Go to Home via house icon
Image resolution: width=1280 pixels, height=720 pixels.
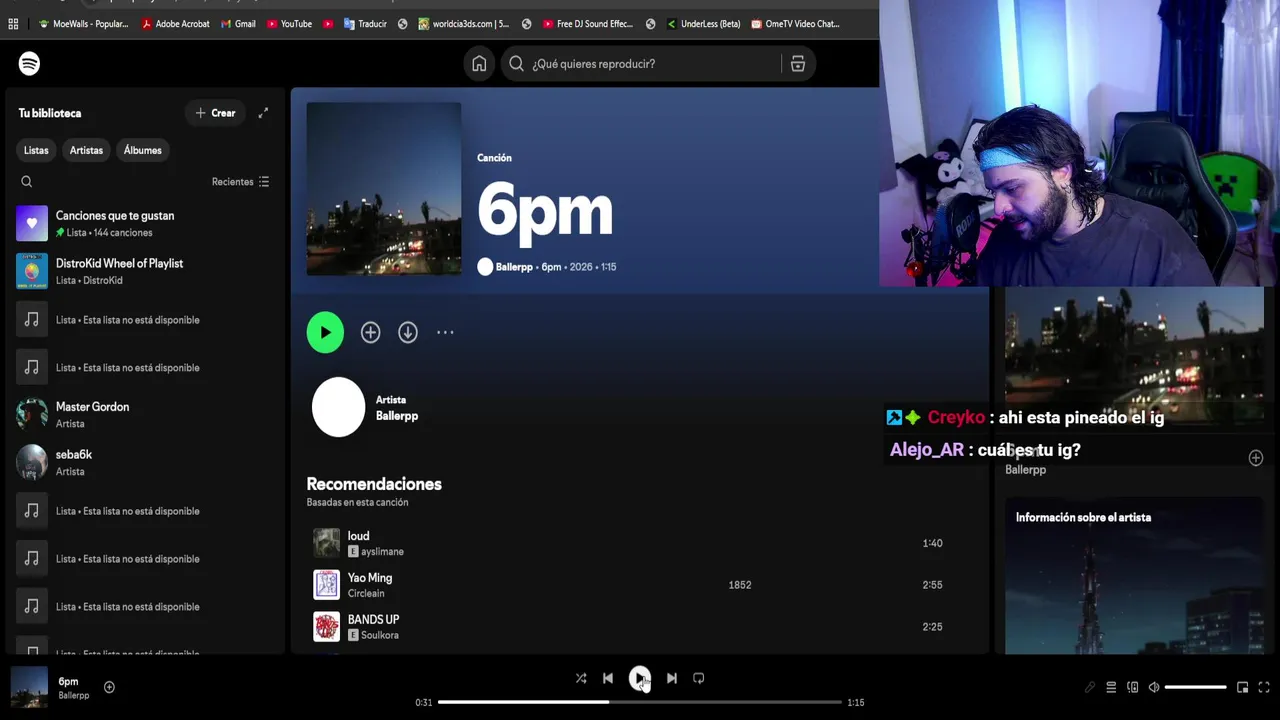pos(479,64)
